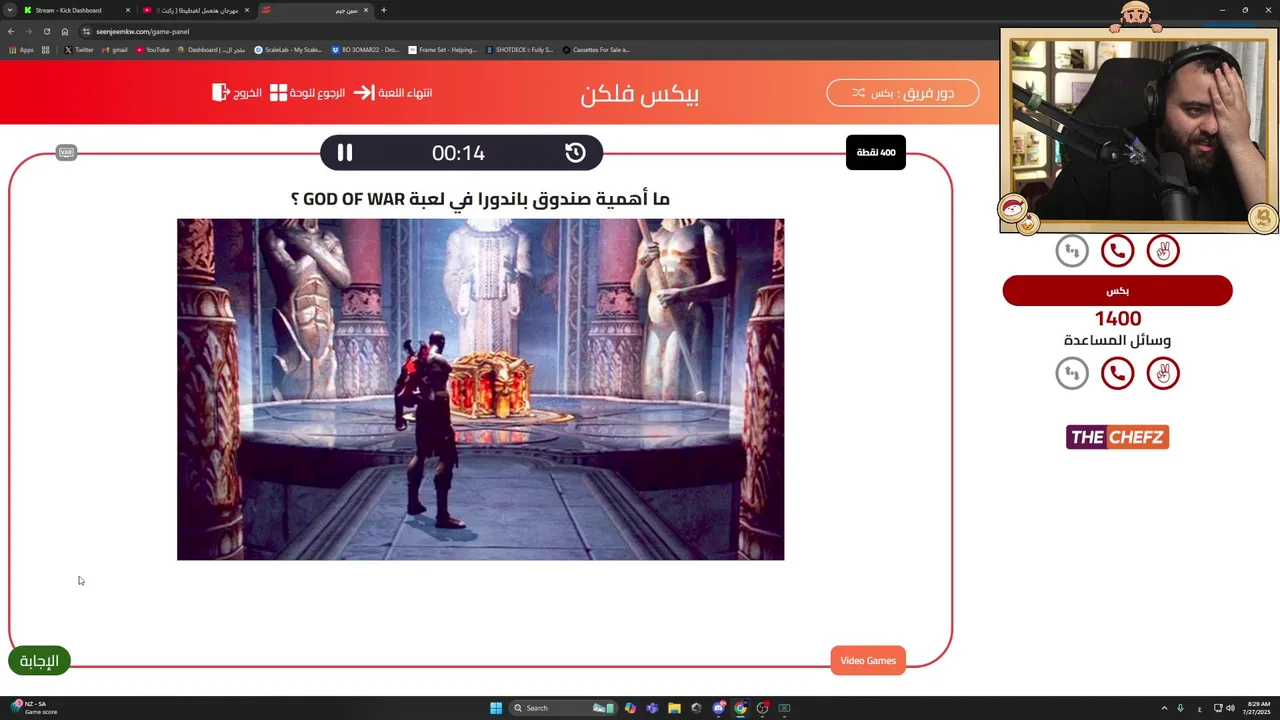Open the gmail bookmark
The width and height of the screenshot is (1280, 720).
click(x=115, y=49)
